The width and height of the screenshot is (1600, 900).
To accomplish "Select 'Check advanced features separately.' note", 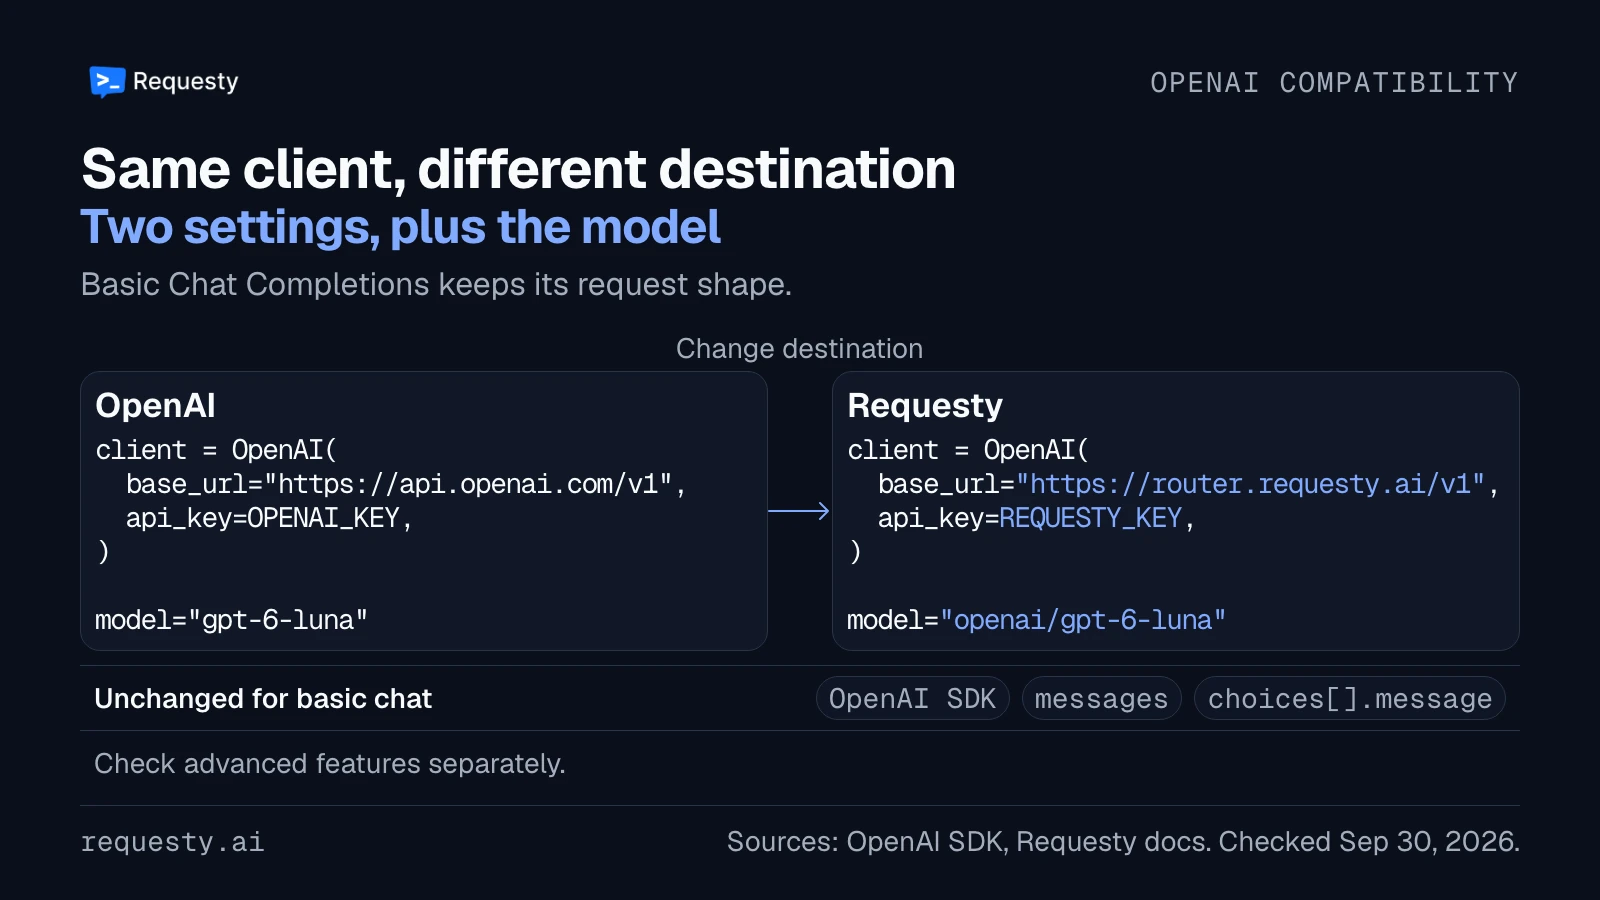I will coord(330,764).
